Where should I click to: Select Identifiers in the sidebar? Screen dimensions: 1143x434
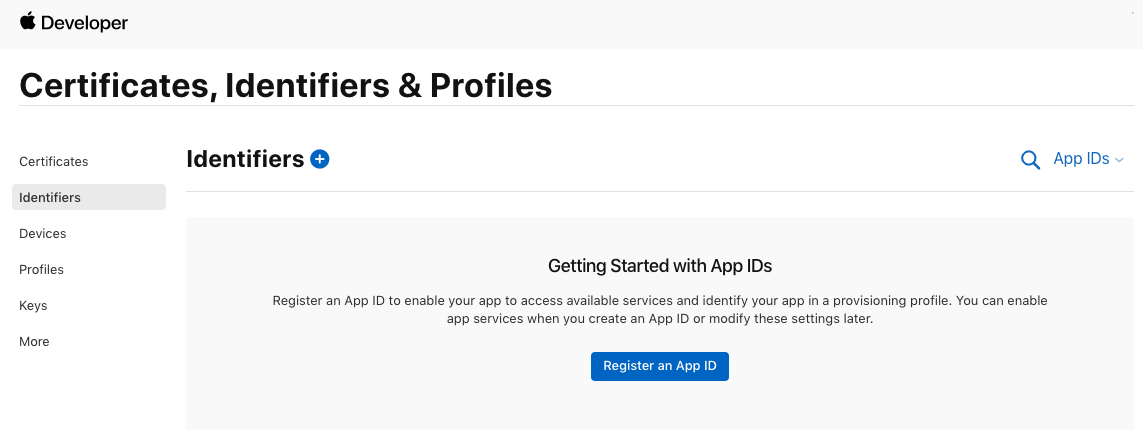[89, 197]
